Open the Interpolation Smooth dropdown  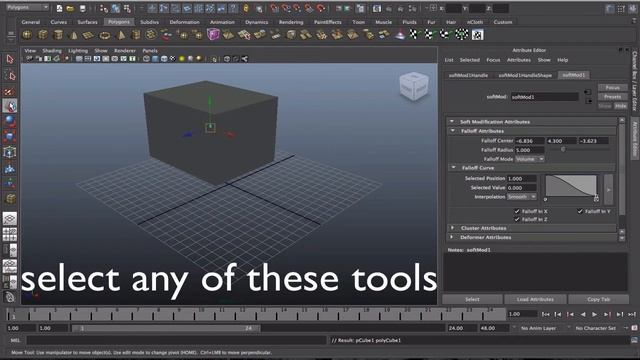pyautogui.click(x=522, y=197)
